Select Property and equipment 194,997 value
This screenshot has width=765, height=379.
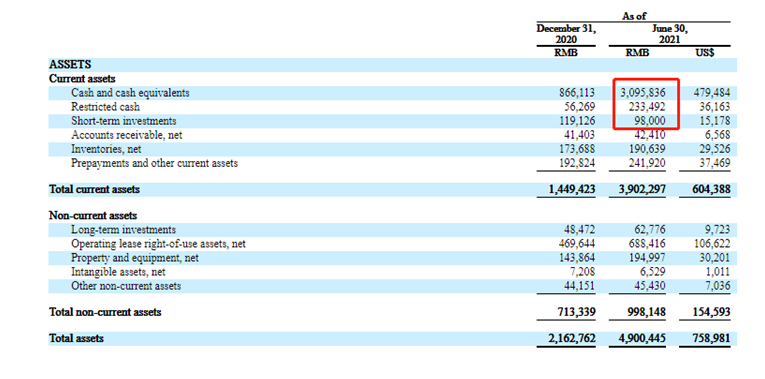tap(647, 258)
